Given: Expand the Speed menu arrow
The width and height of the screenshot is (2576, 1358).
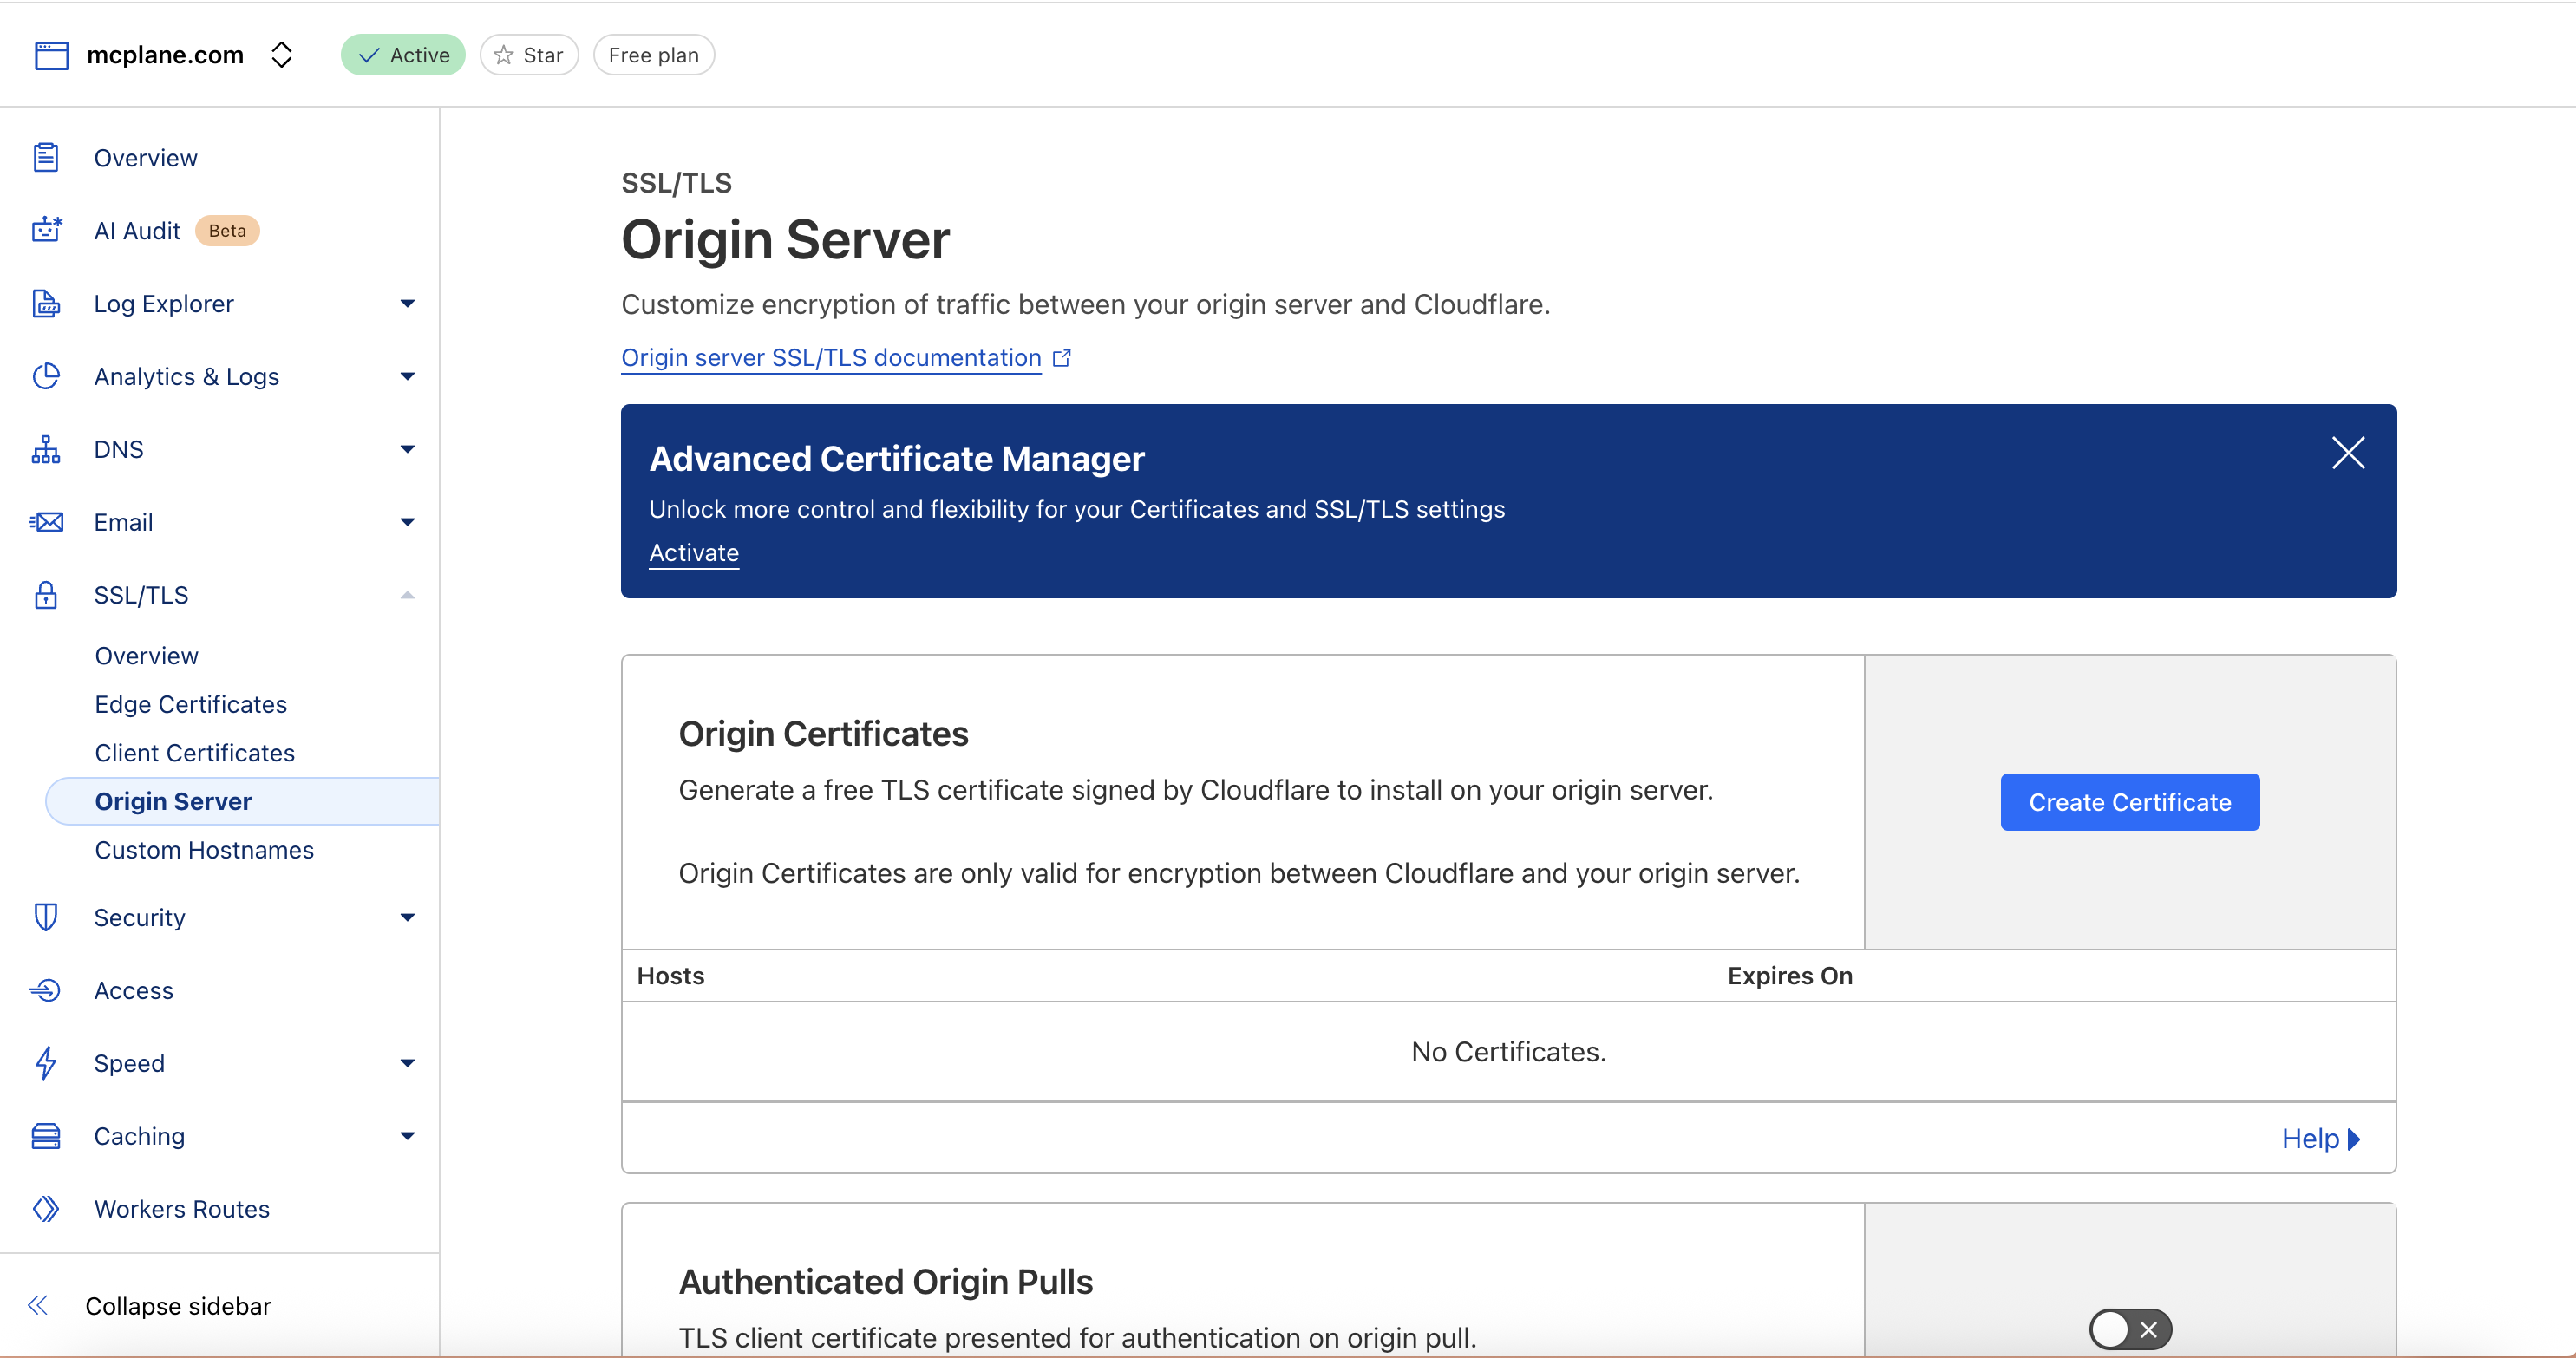Looking at the screenshot, I should coord(407,1063).
